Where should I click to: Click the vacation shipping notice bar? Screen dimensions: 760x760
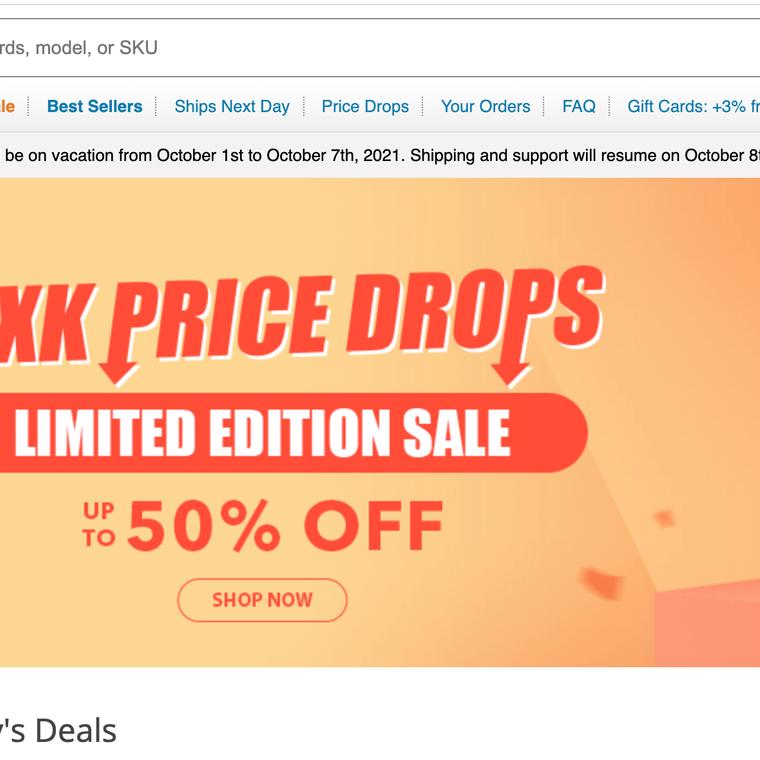[x=380, y=156]
